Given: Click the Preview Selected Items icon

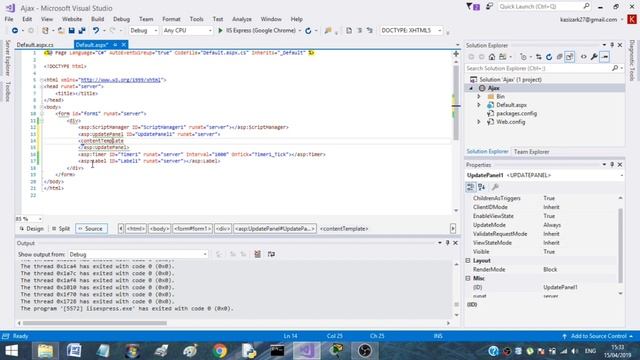Looking at the screenshot, I should click(x=605, y=57).
